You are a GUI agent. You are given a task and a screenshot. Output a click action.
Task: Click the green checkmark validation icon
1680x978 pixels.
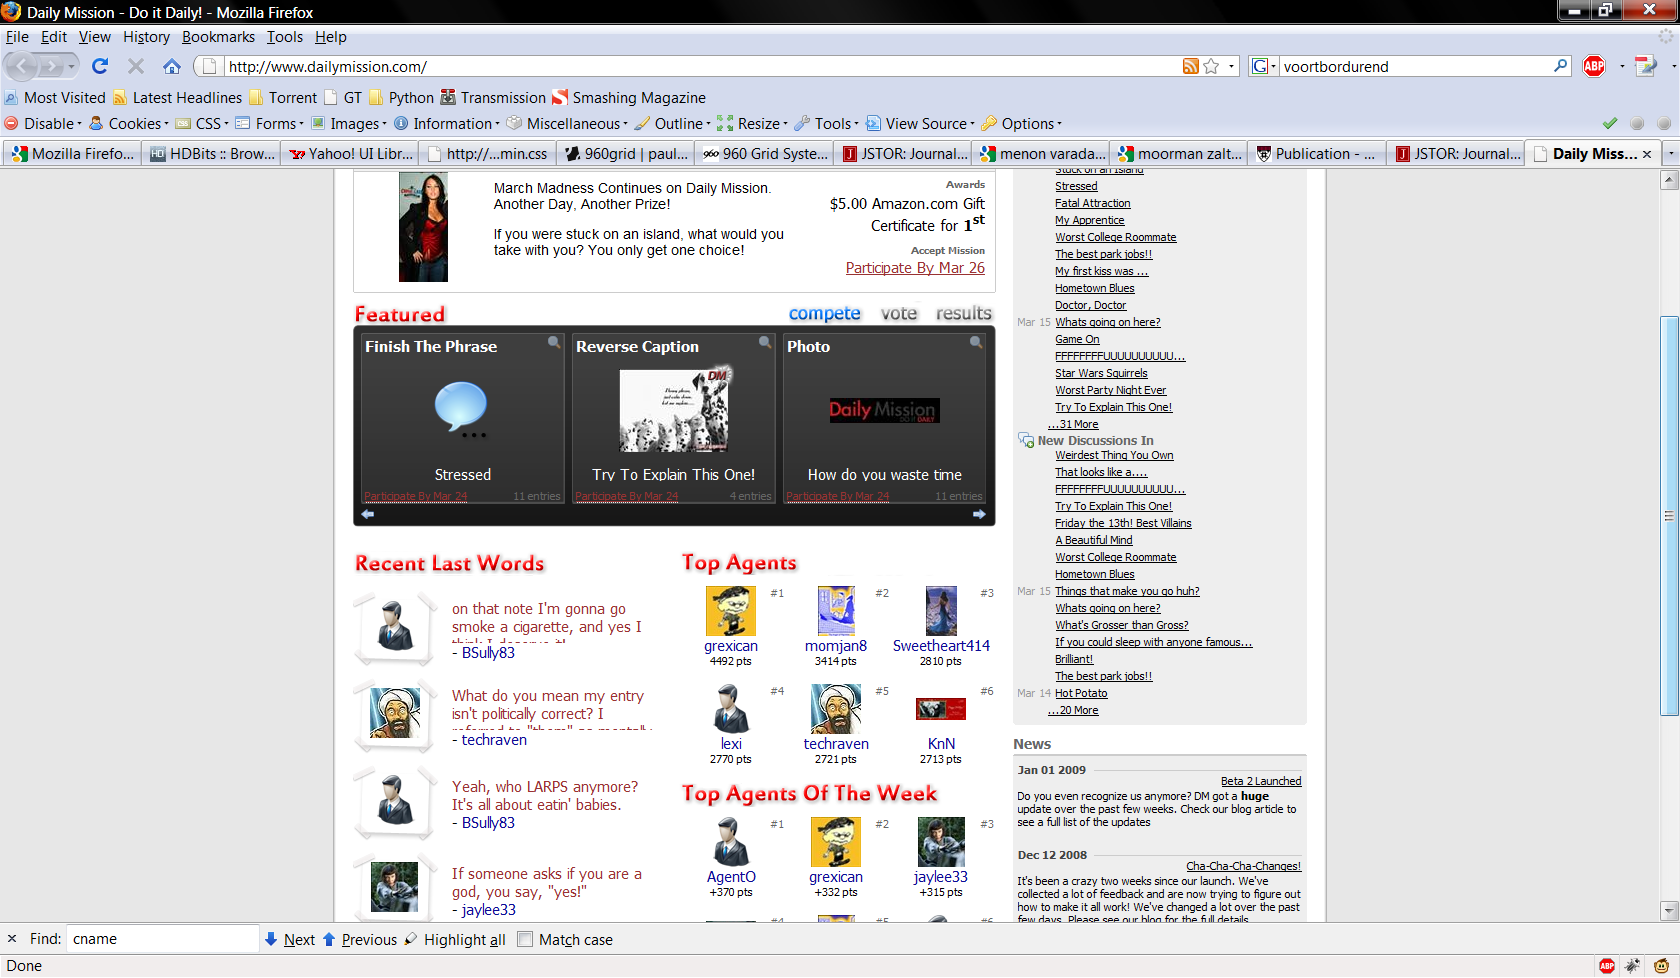(x=1610, y=124)
